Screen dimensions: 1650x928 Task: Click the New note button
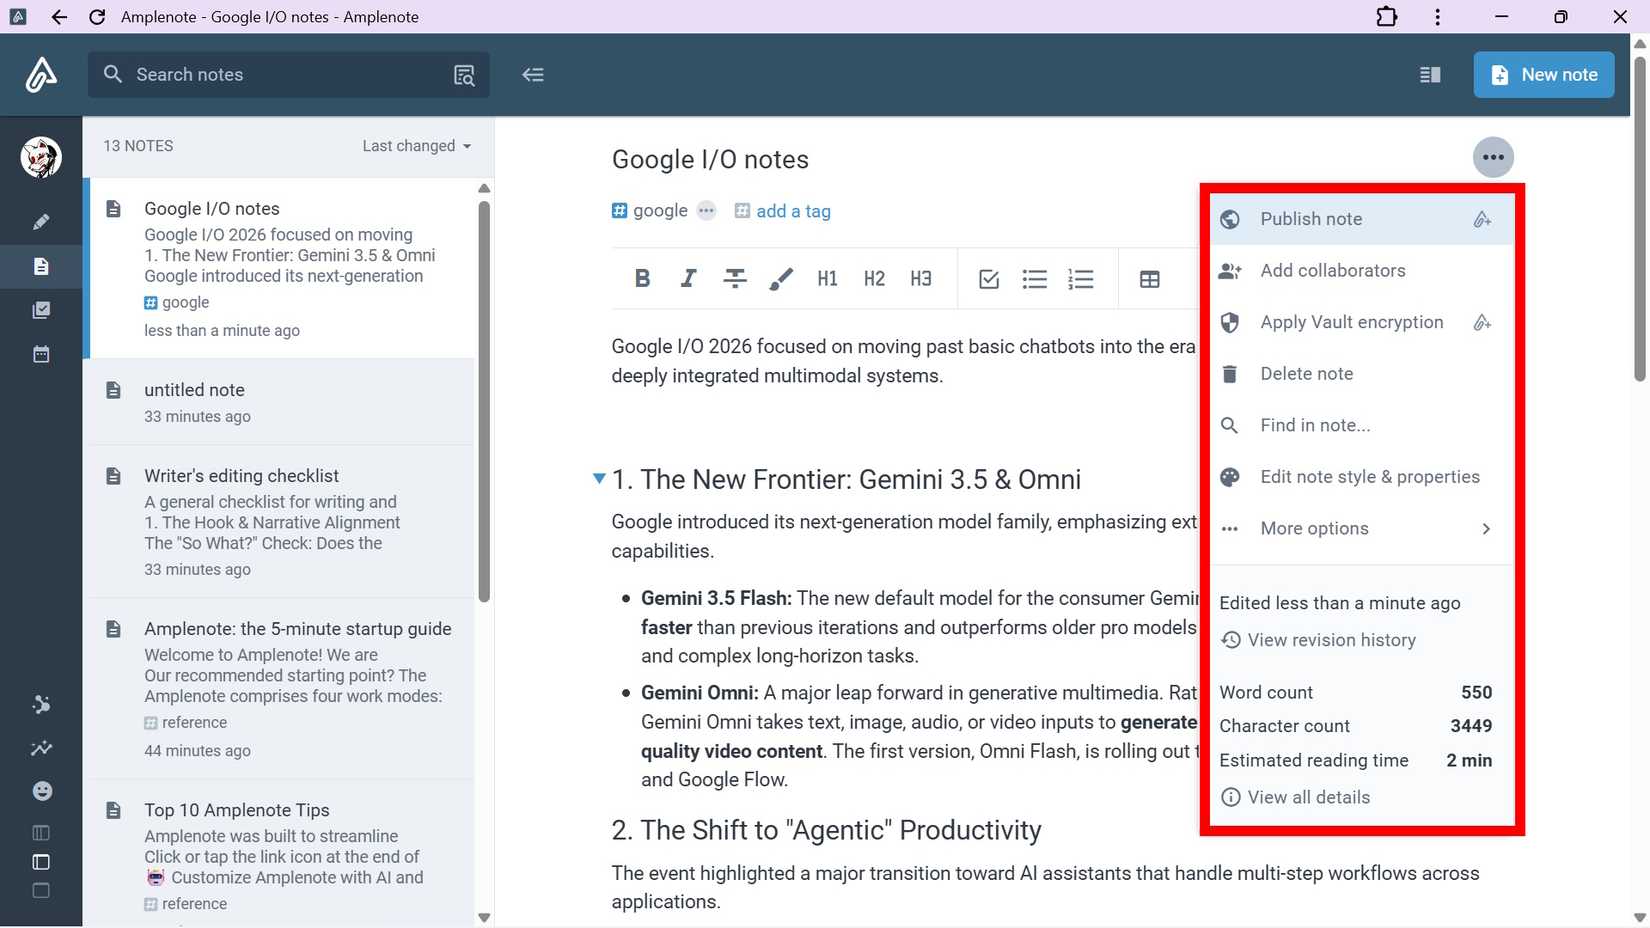click(x=1544, y=75)
